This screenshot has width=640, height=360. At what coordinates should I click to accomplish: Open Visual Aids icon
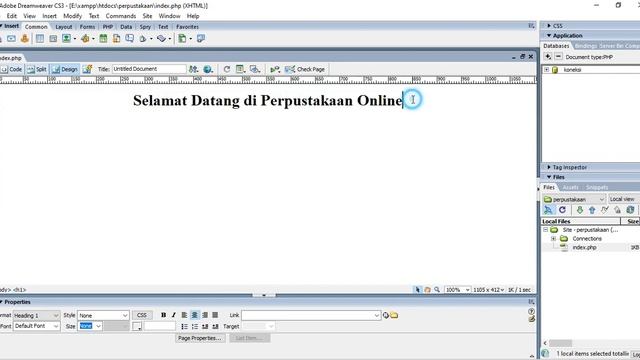click(254, 69)
